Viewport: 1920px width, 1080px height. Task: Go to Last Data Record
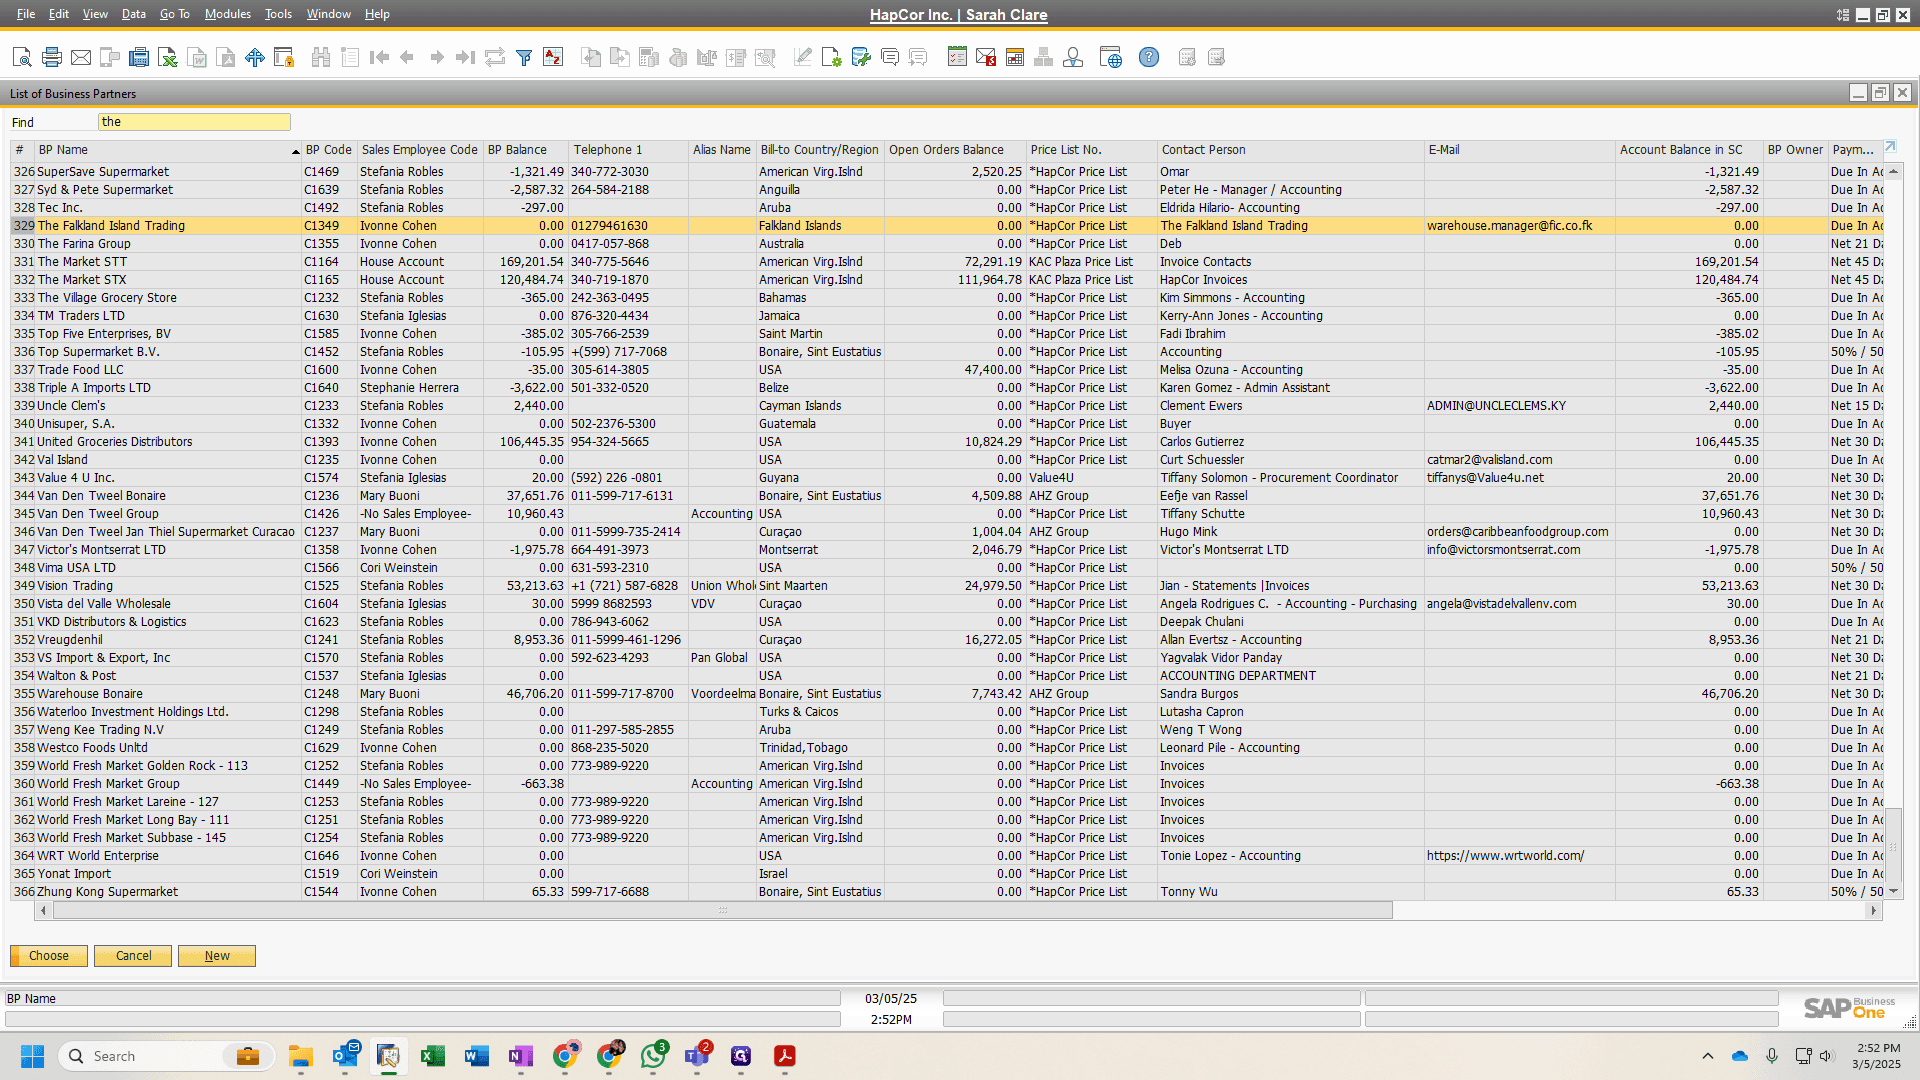465,57
